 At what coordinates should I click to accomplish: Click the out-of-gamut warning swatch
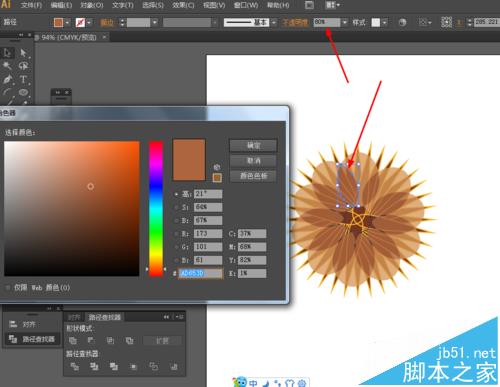pyautogui.click(x=217, y=177)
